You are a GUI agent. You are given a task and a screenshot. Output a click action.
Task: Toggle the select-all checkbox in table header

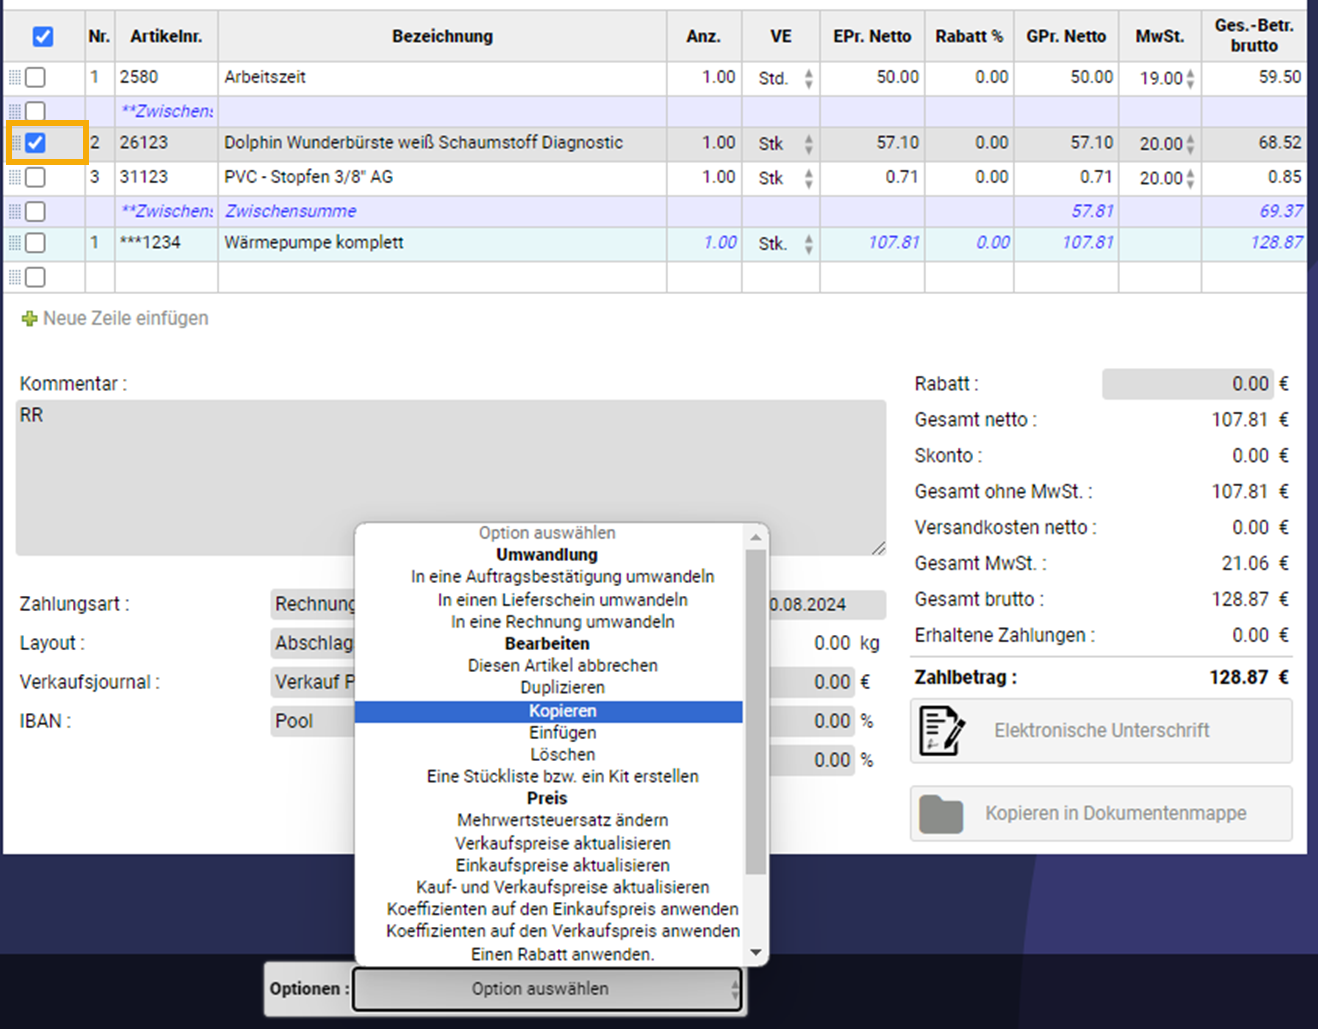click(x=42, y=37)
